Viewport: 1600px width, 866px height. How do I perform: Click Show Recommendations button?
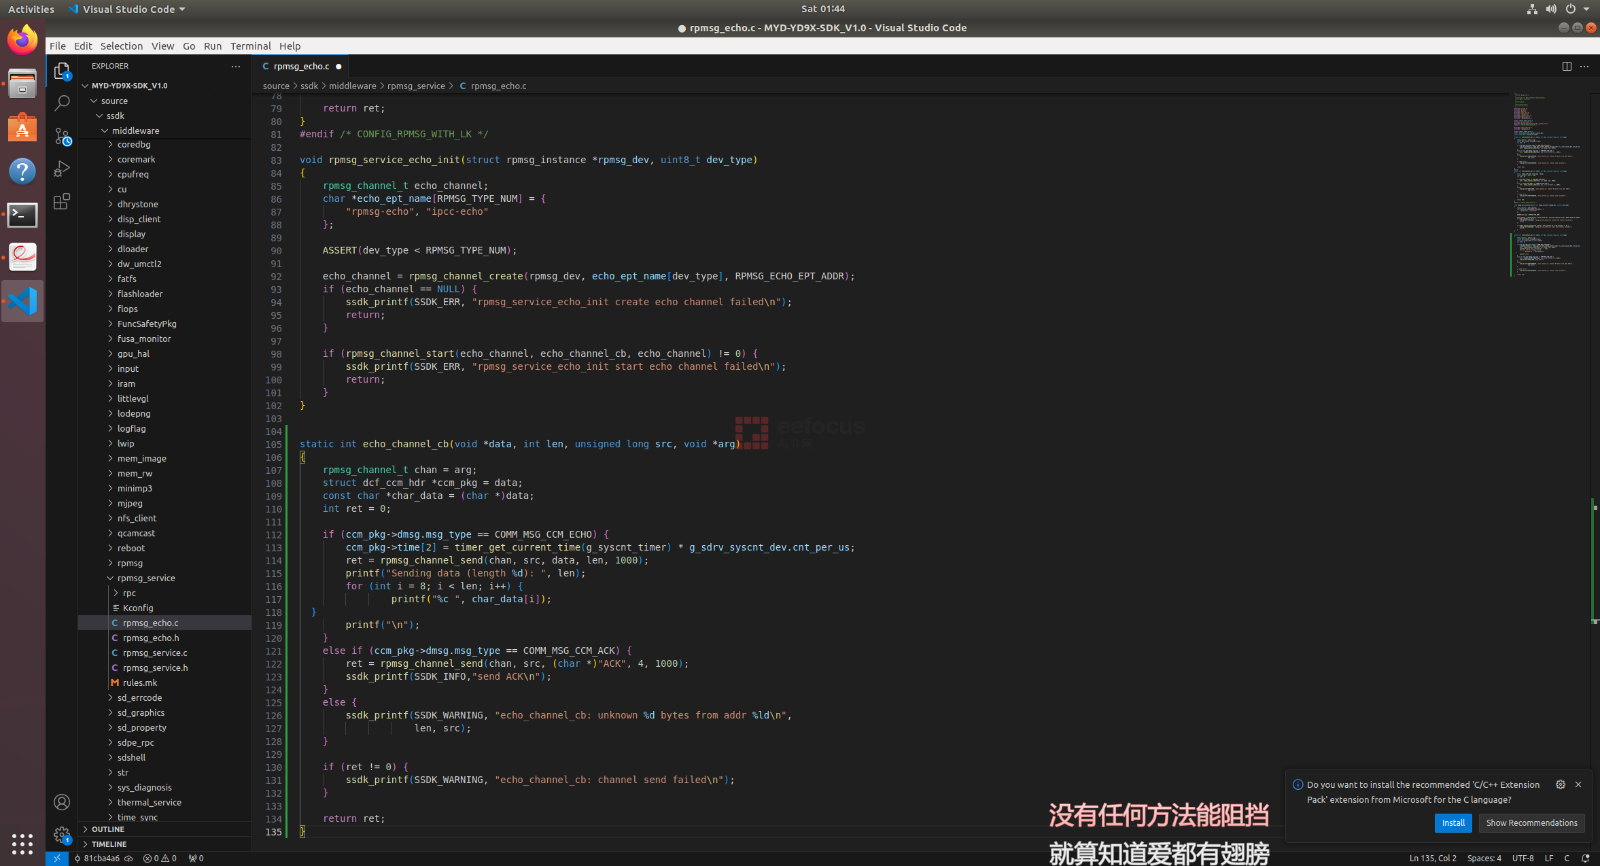point(1531,823)
